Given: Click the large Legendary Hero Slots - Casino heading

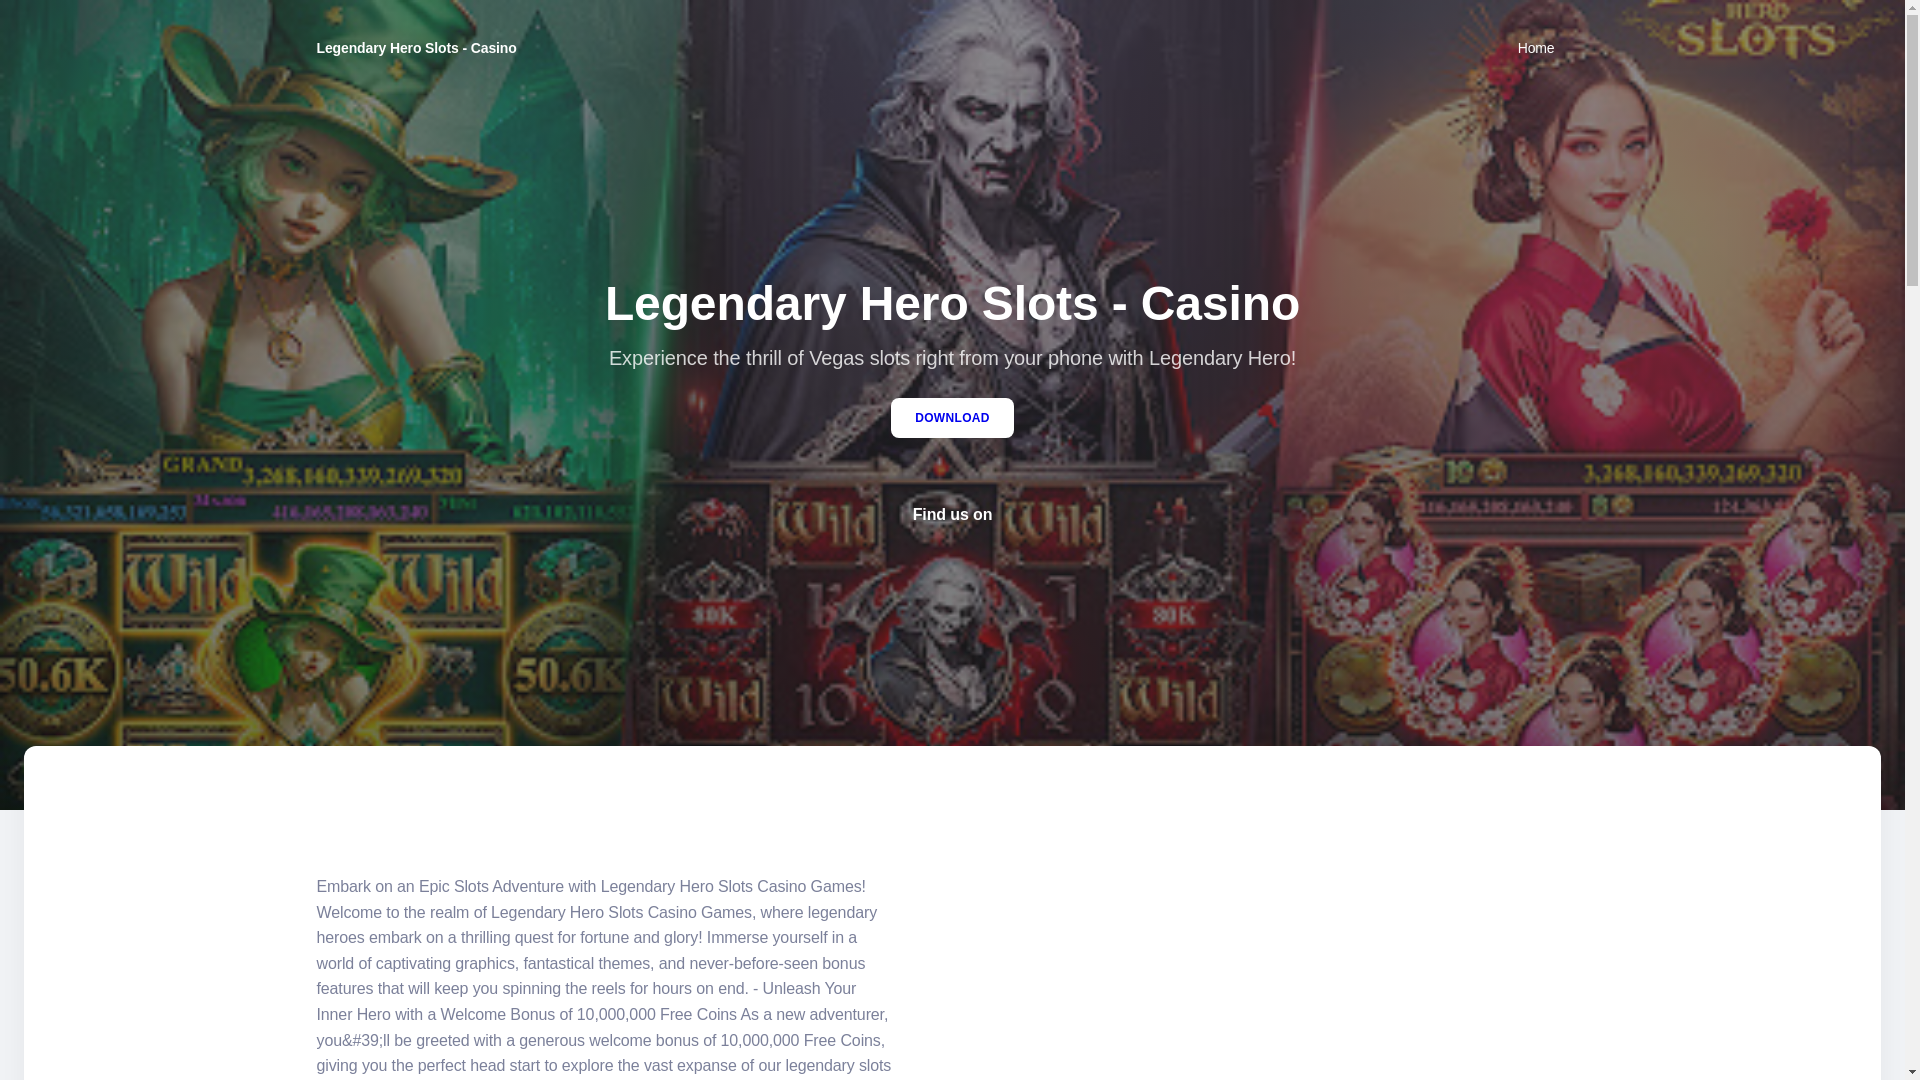Looking at the screenshot, I should 952,303.
